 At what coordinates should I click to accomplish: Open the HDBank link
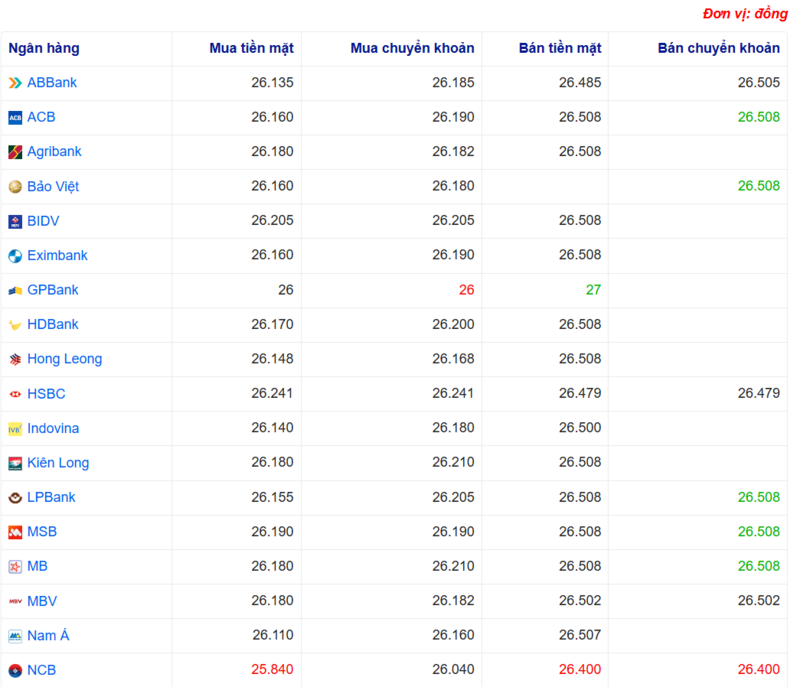53,325
